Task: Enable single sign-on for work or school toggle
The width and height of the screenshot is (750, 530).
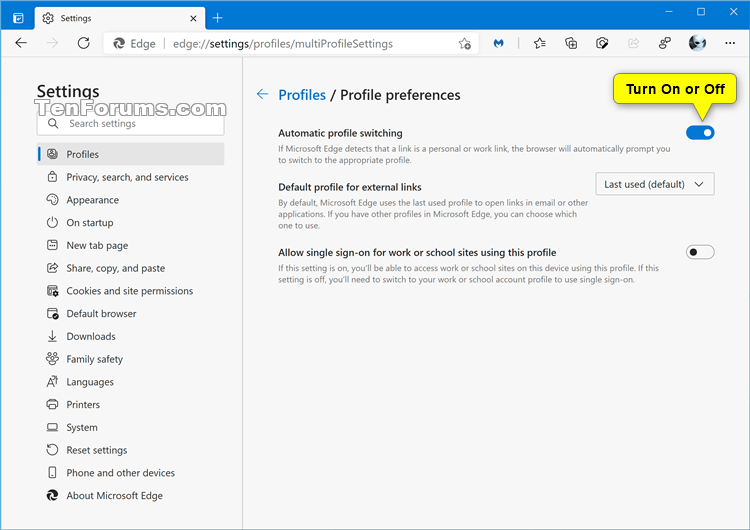Action: click(700, 252)
